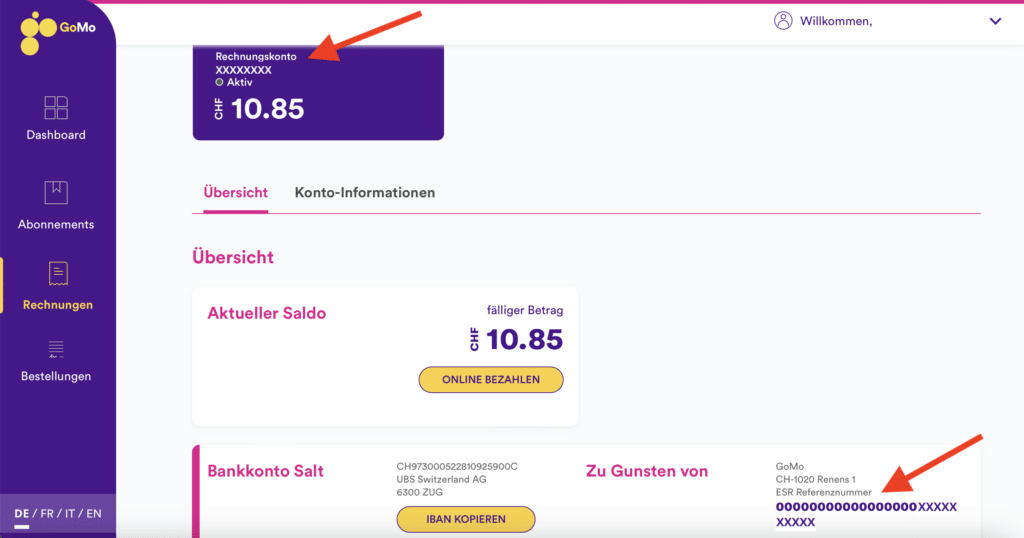Switch language to EN
The height and width of the screenshot is (538, 1024).
tap(94, 514)
